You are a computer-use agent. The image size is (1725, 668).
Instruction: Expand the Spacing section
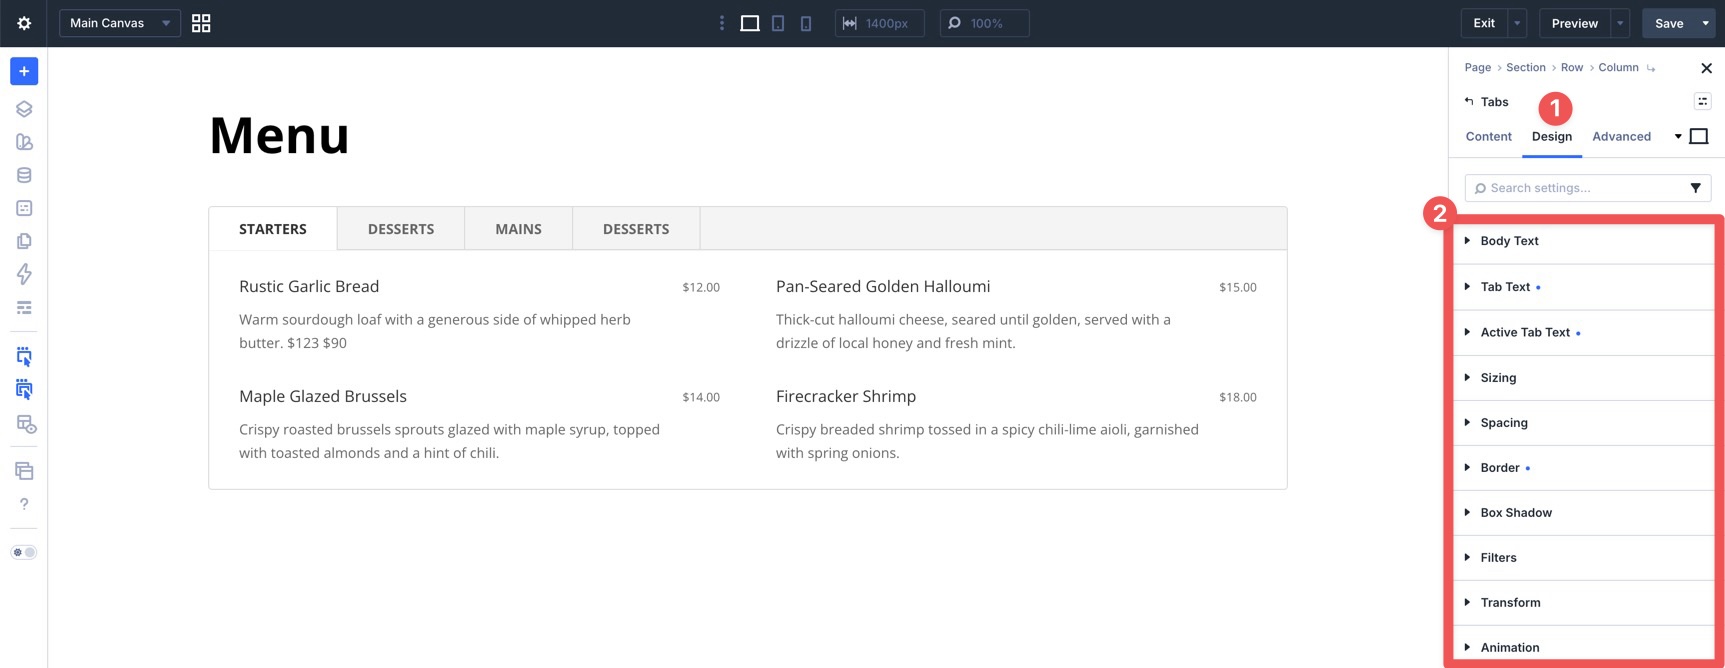tap(1584, 423)
